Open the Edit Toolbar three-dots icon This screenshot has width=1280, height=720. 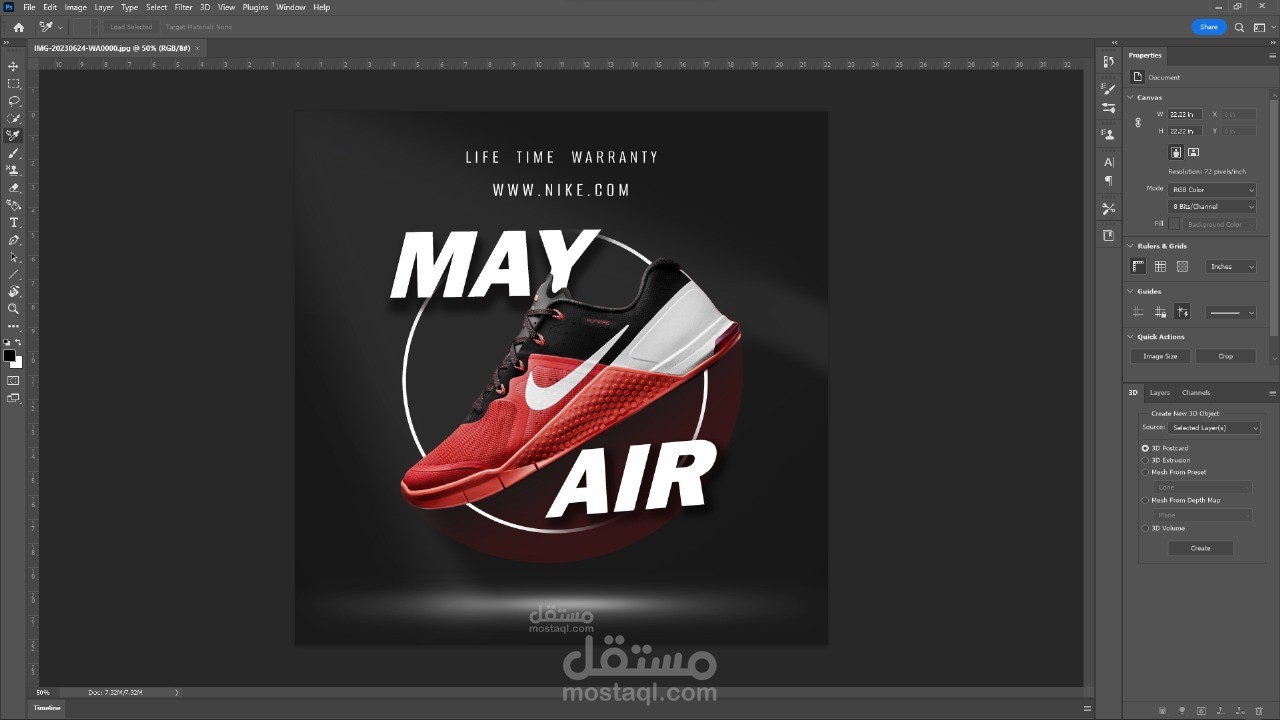tap(13, 326)
